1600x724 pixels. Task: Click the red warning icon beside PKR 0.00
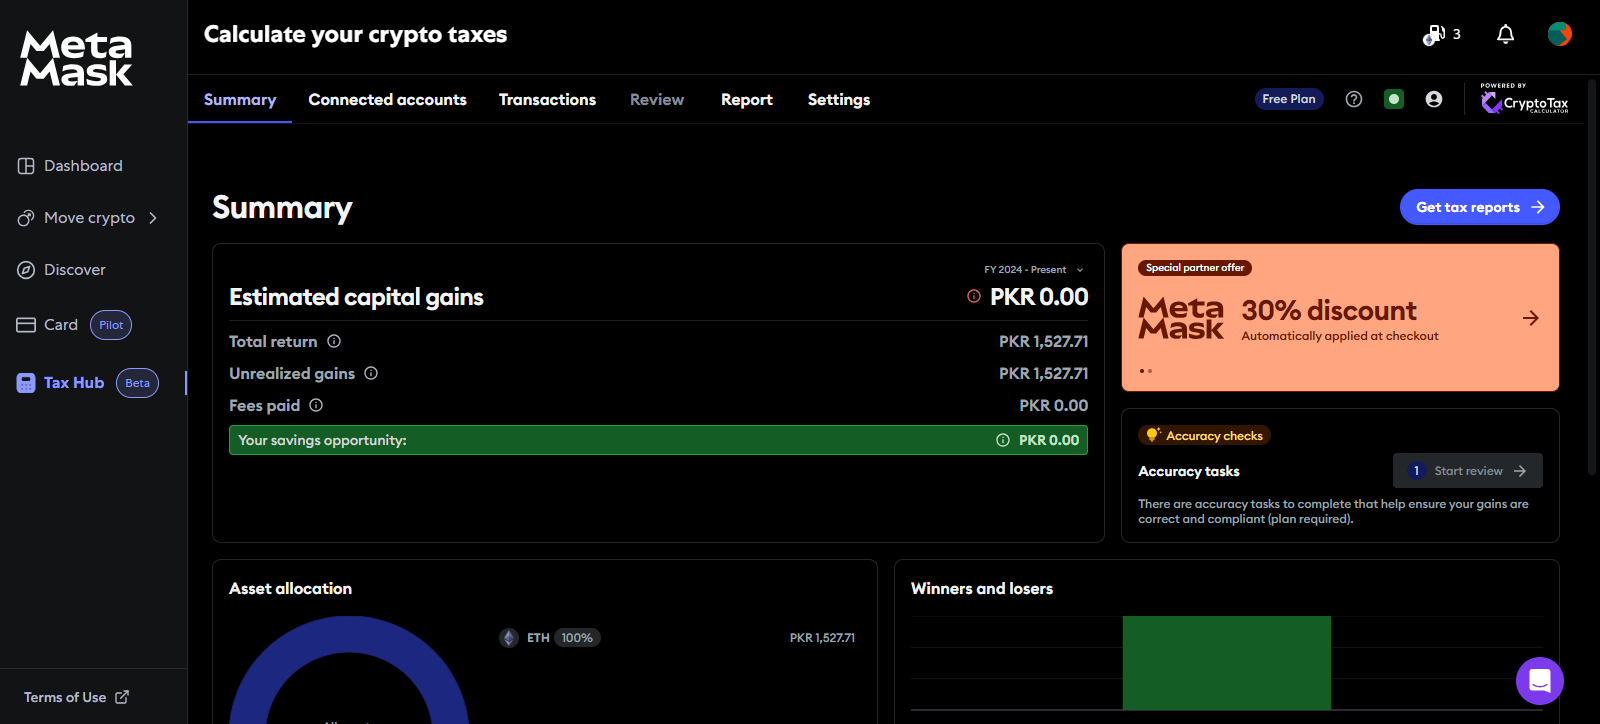(x=974, y=296)
